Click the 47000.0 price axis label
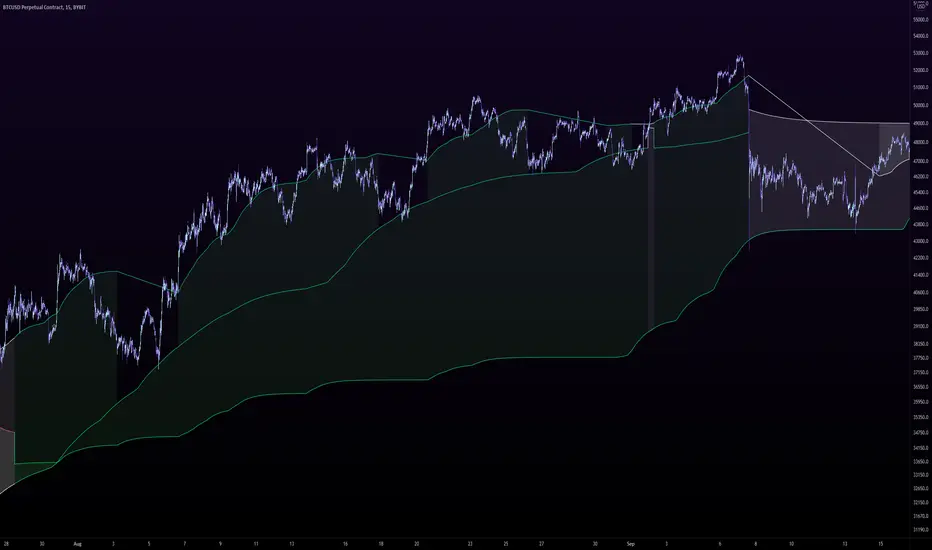932x550 pixels. click(x=921, y=161)
